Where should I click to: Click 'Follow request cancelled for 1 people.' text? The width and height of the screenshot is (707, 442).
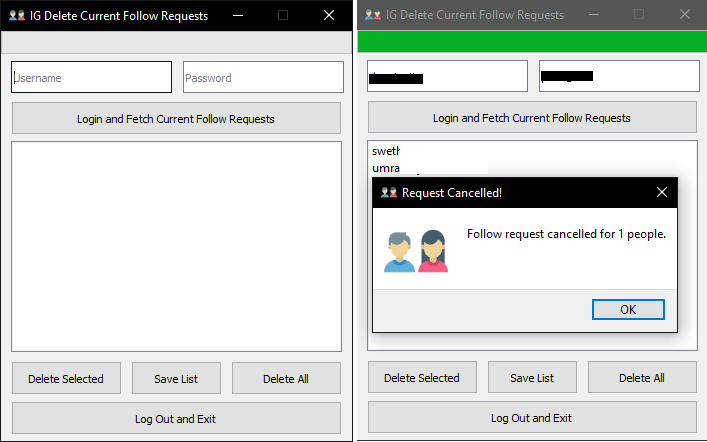(x=566, y=234)
